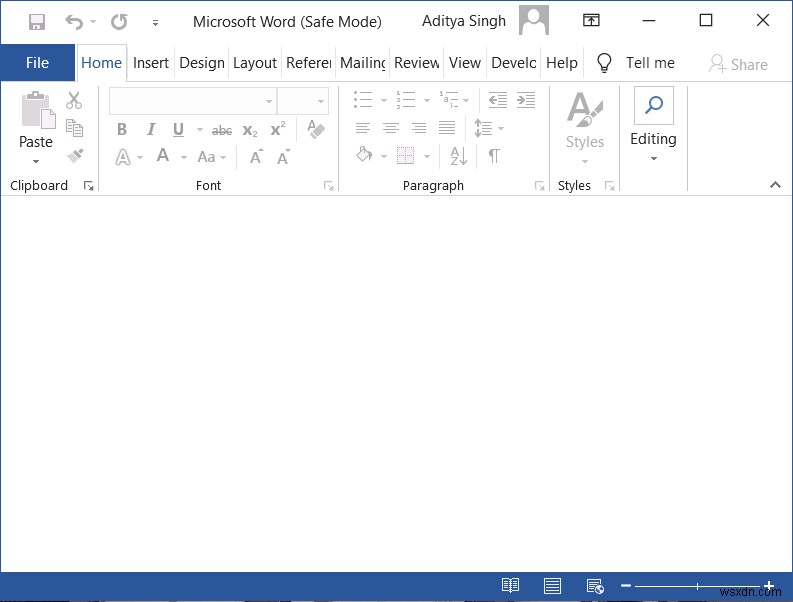Click the Cut scissors icon

click(x=74, y=100)
